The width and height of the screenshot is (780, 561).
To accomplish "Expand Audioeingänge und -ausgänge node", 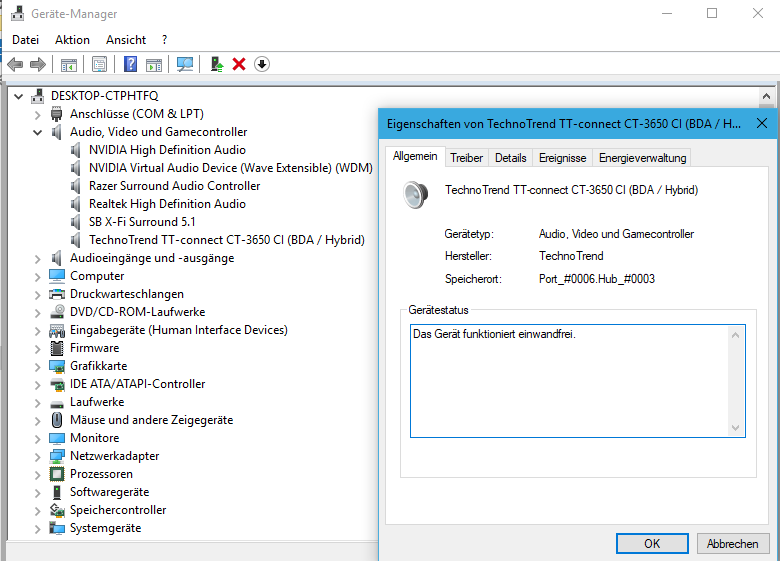I will [37, 258].
